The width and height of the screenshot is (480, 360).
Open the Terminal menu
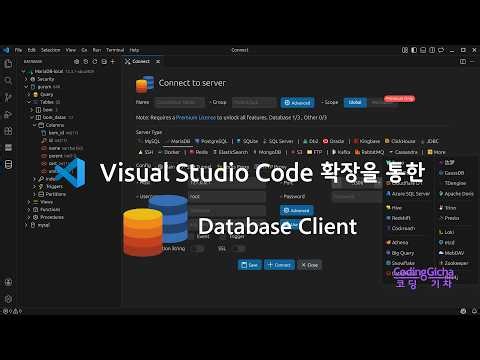pos(115,50)
